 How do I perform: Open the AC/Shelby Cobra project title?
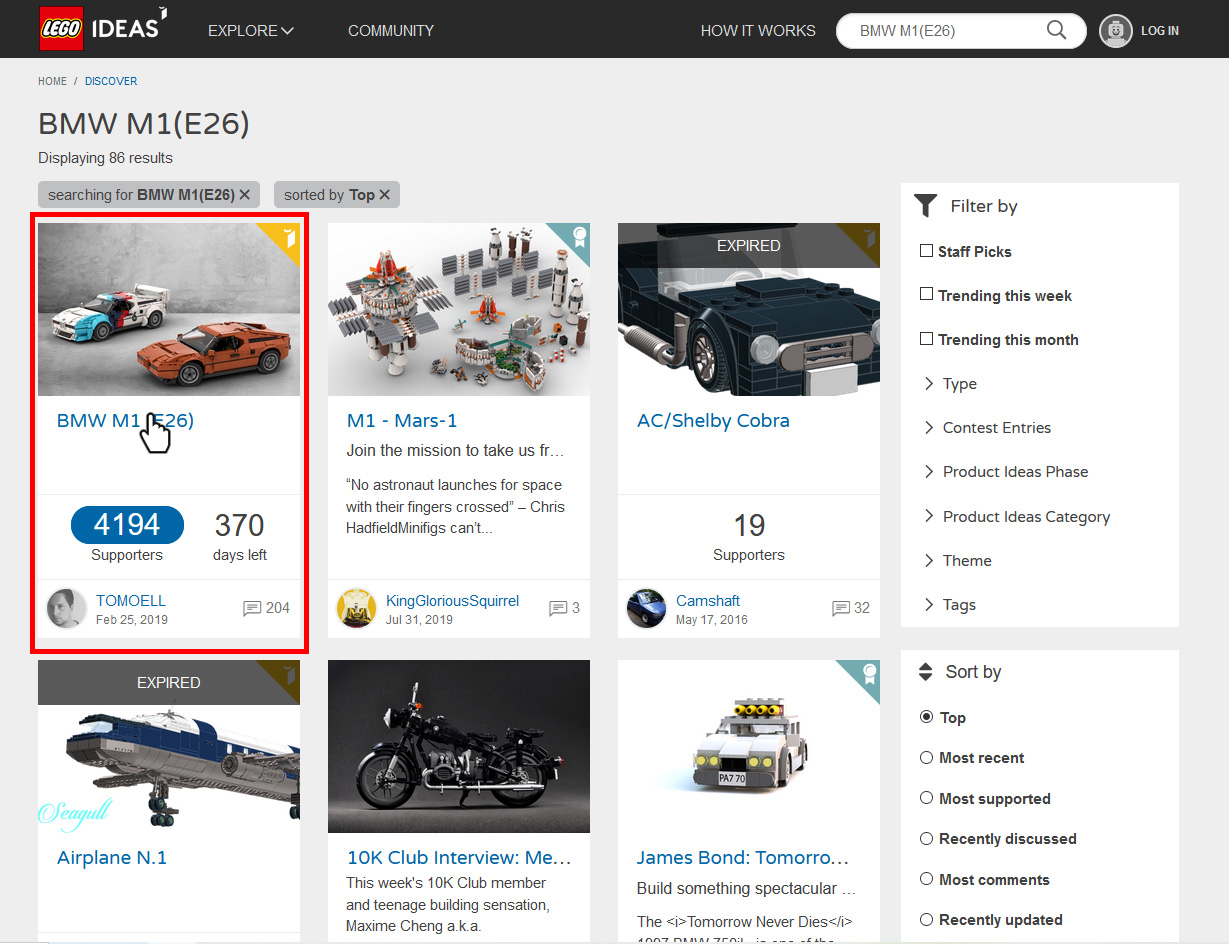pyautogui.click(x=713, y=421)
